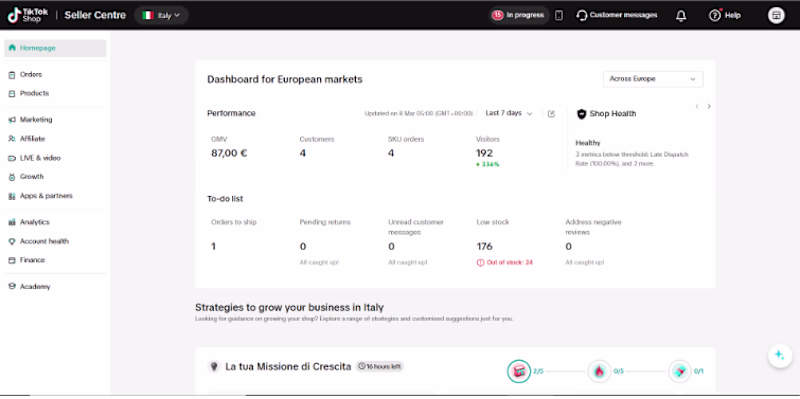Open Customer messages
Viewport: 800px width, 399px height.
pos(617,15)
